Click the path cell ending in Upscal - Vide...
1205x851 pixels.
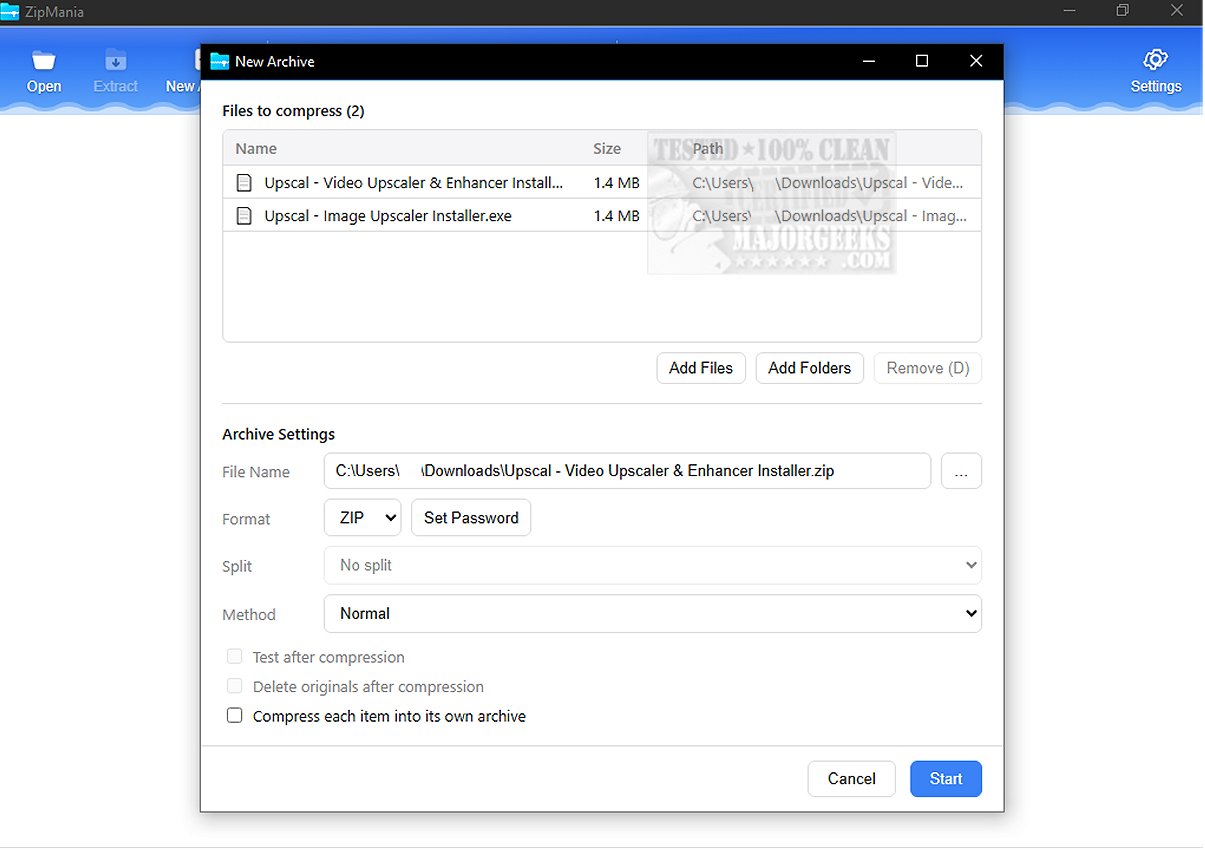[828, 183]
